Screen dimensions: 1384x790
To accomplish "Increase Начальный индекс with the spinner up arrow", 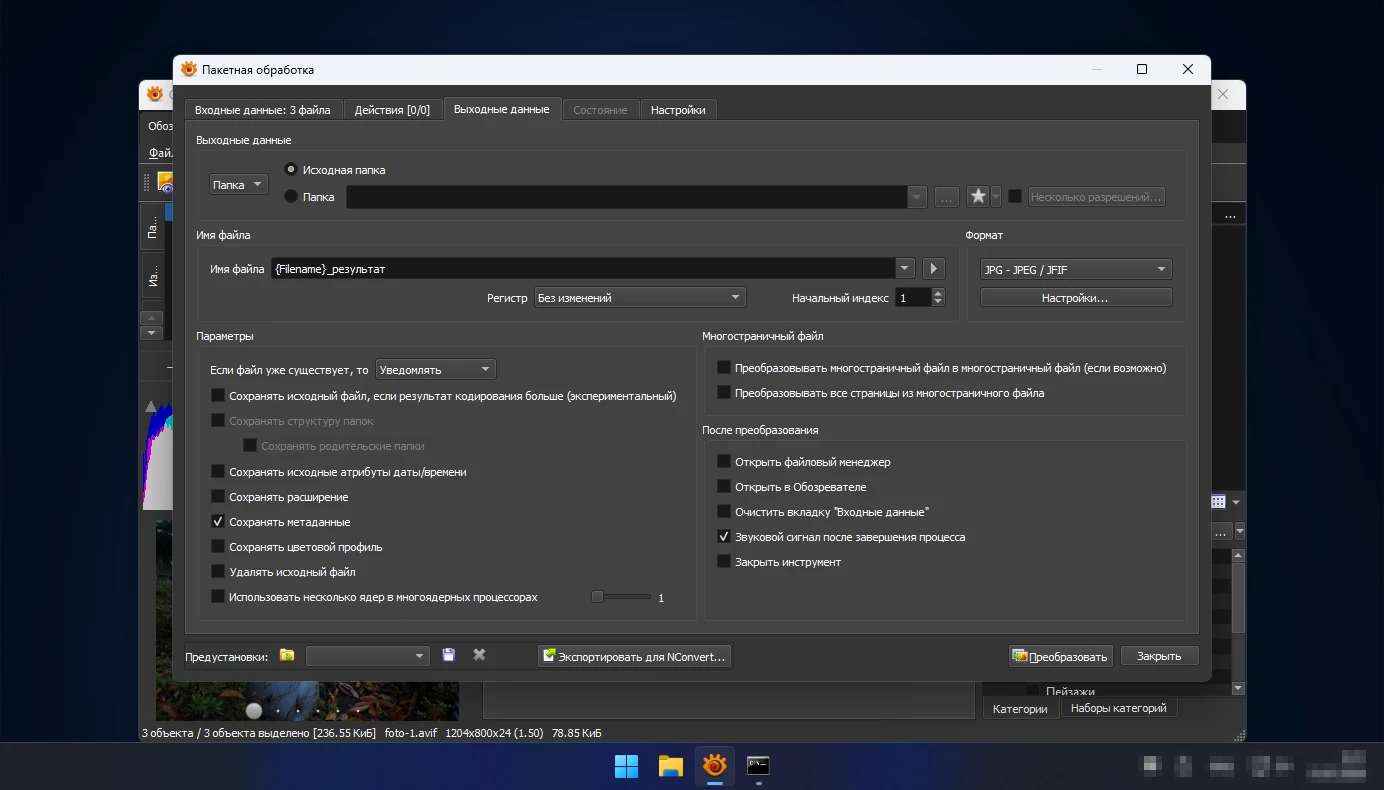I will pos(938,293).
